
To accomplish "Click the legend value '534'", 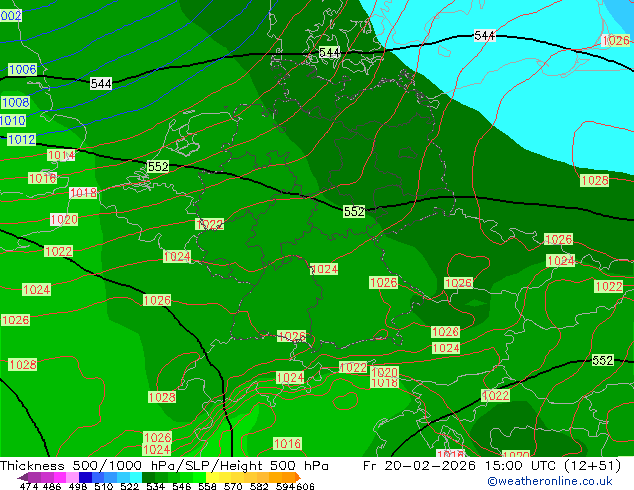I will tap(155, 486).
